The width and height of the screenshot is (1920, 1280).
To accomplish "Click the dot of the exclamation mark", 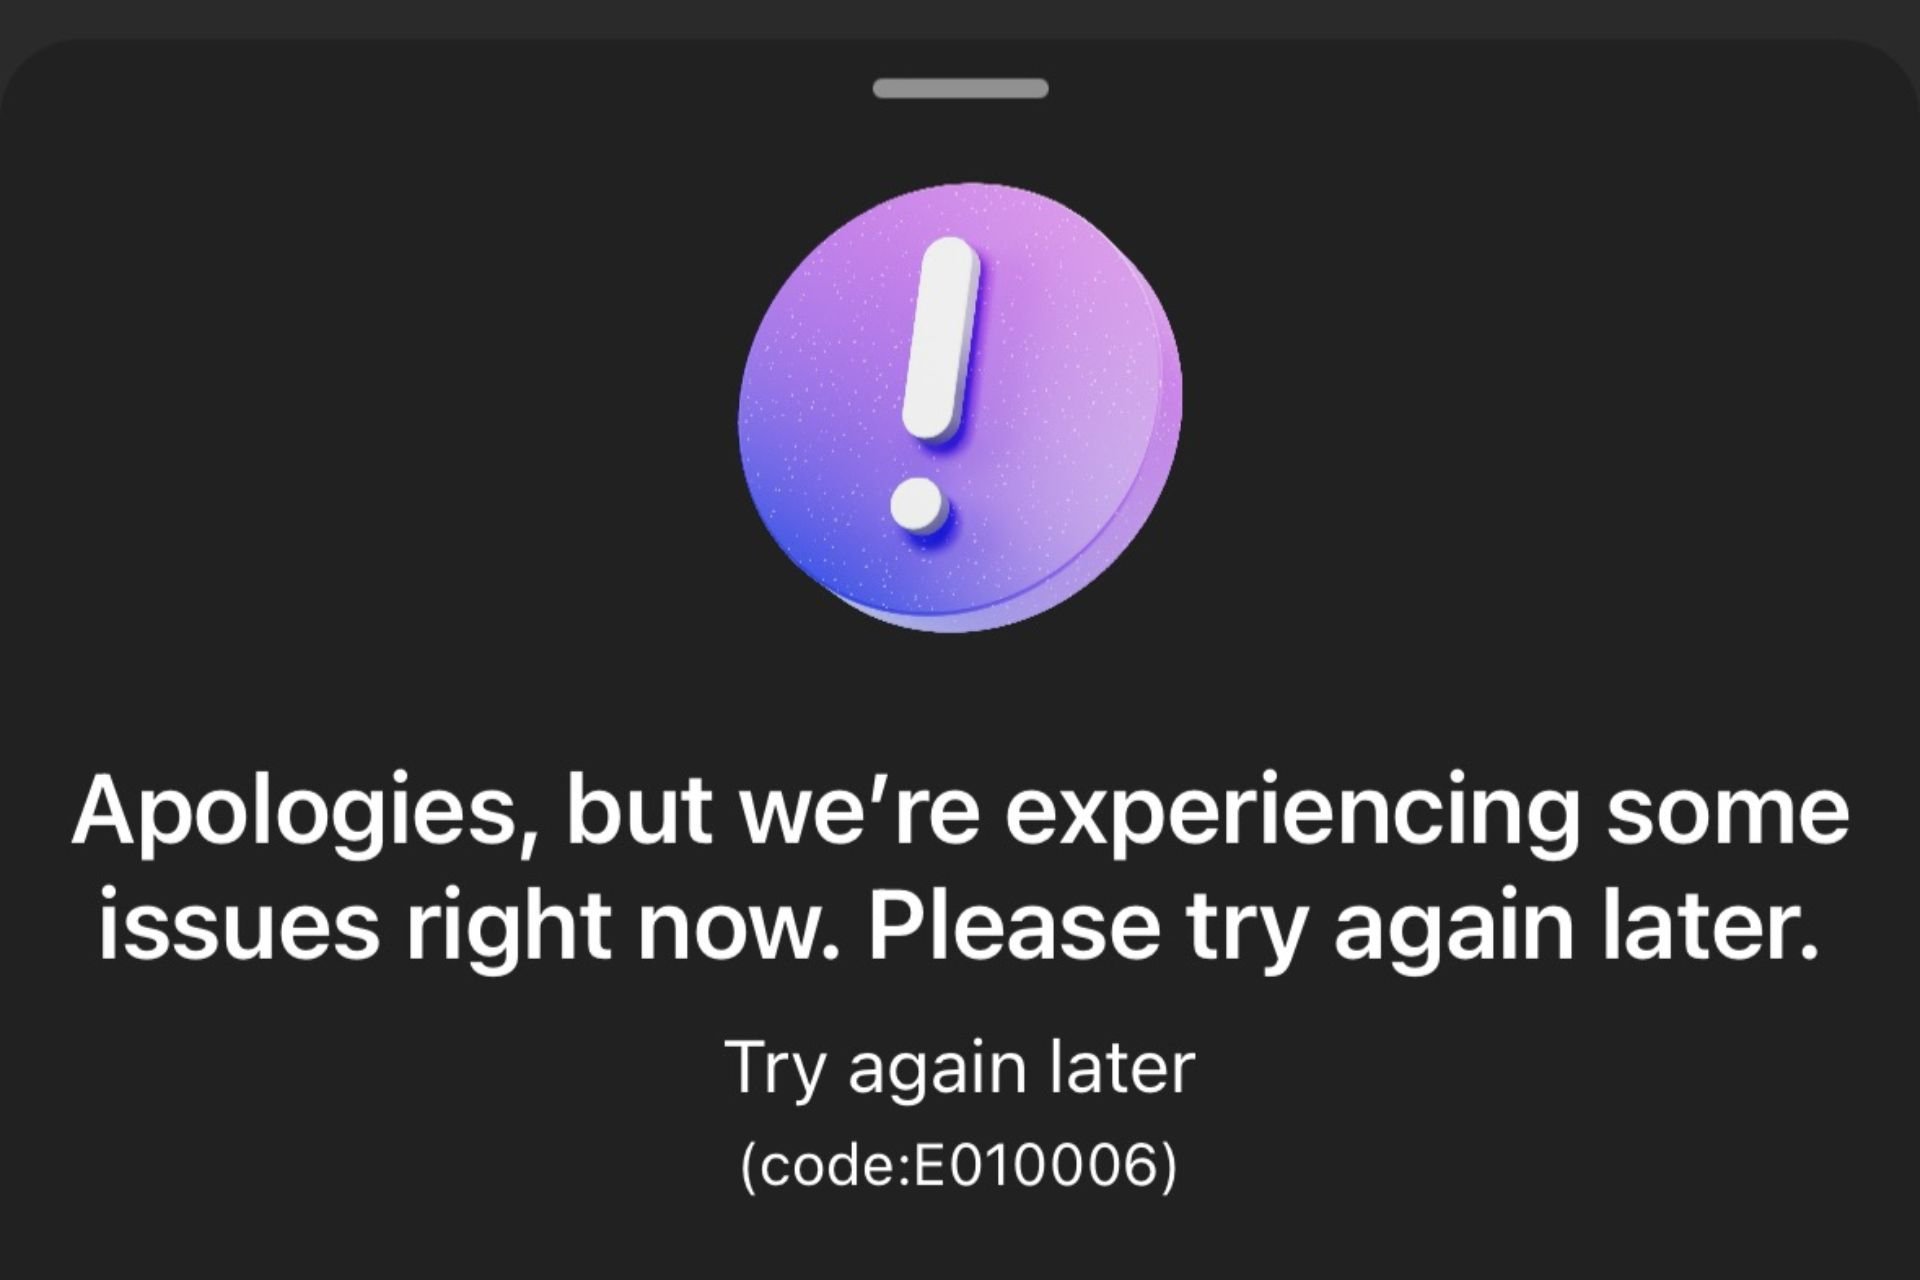I will [x=919, y=505].
